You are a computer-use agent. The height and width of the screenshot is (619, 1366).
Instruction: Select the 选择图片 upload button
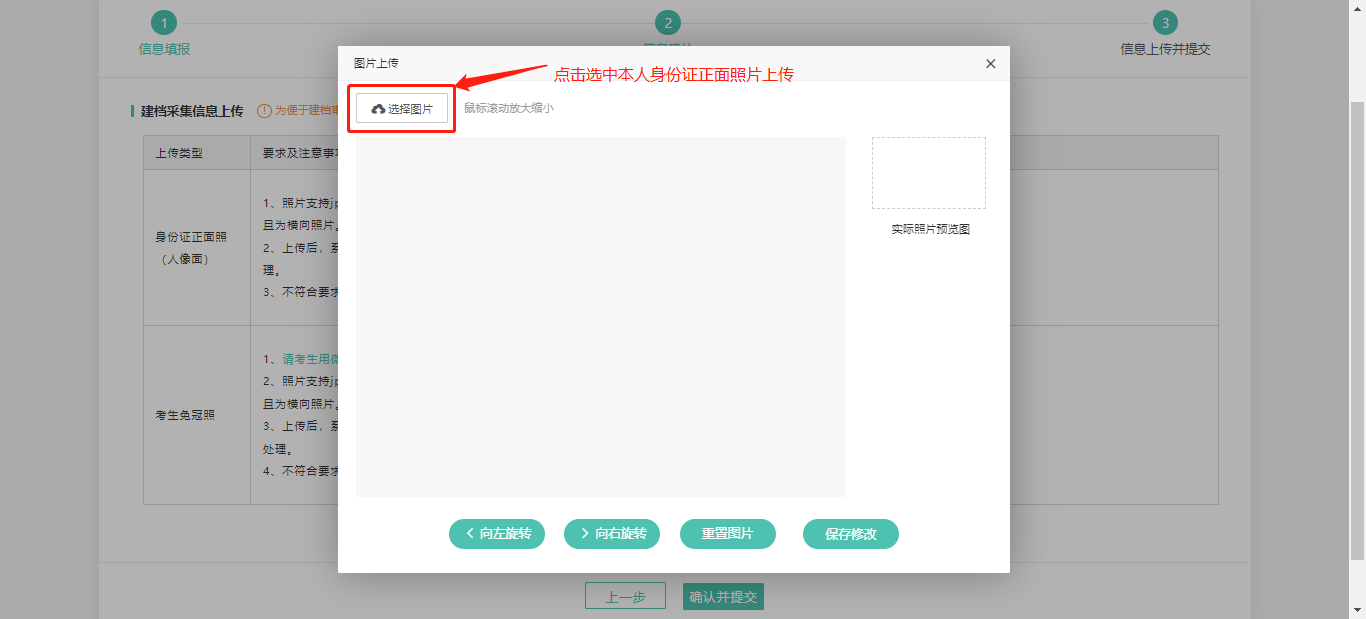(x=401, y=109)
